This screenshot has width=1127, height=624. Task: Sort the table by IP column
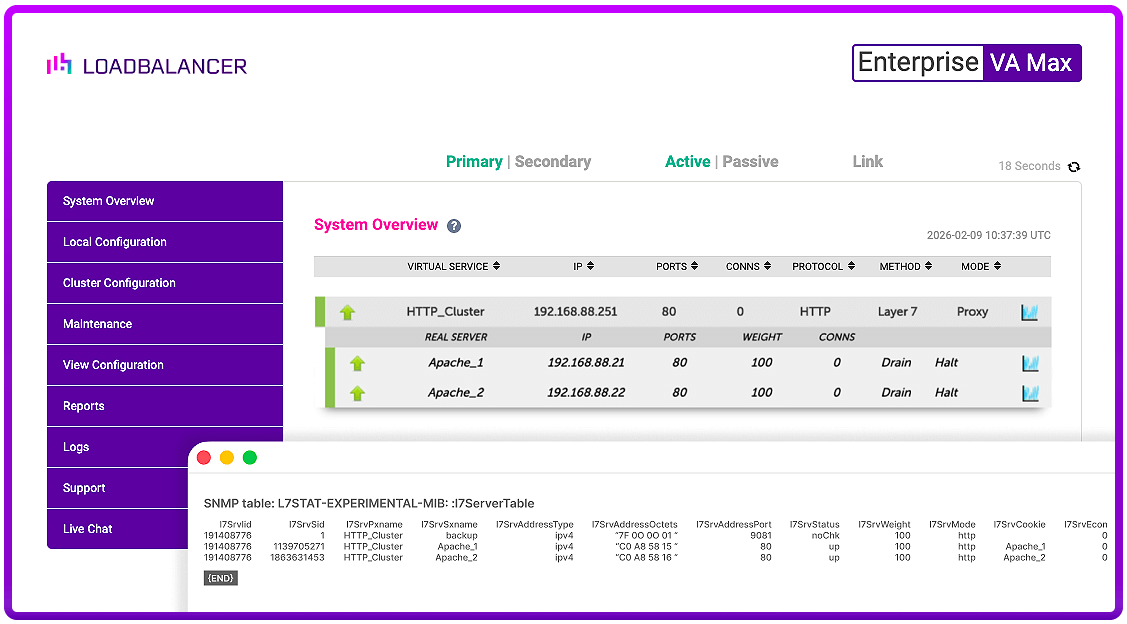point(584,267)
